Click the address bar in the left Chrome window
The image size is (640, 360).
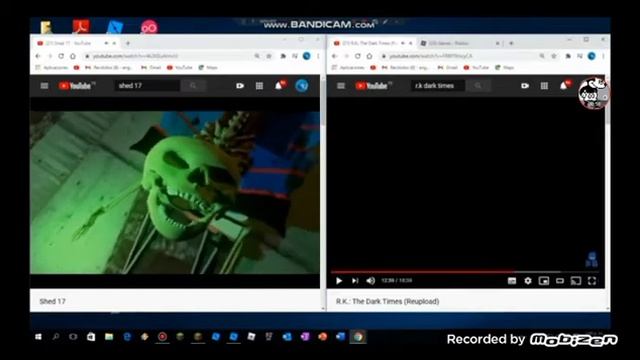[x=167, y=56]
